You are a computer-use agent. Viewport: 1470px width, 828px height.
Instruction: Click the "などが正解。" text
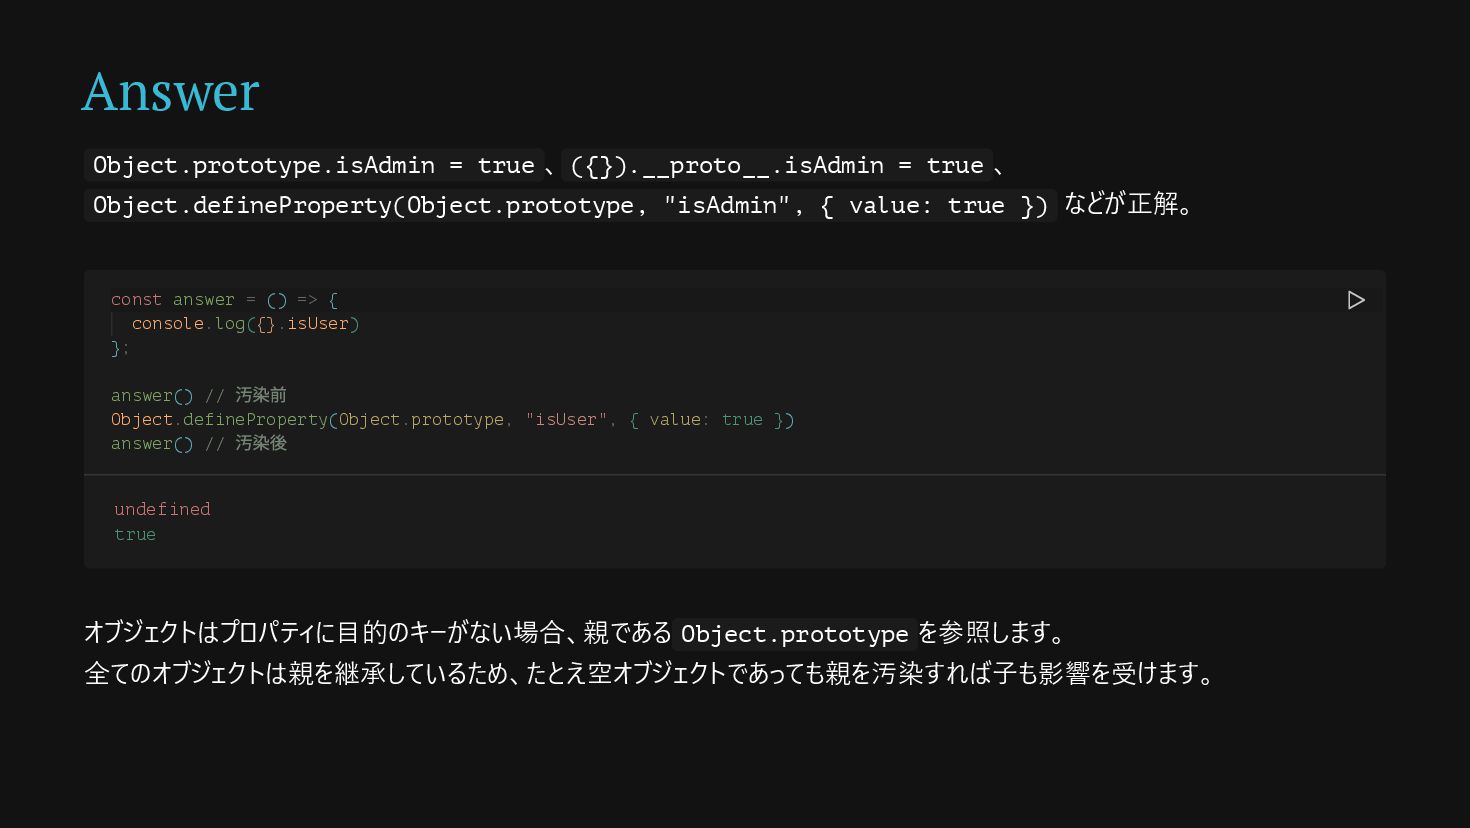[1128, 204]
